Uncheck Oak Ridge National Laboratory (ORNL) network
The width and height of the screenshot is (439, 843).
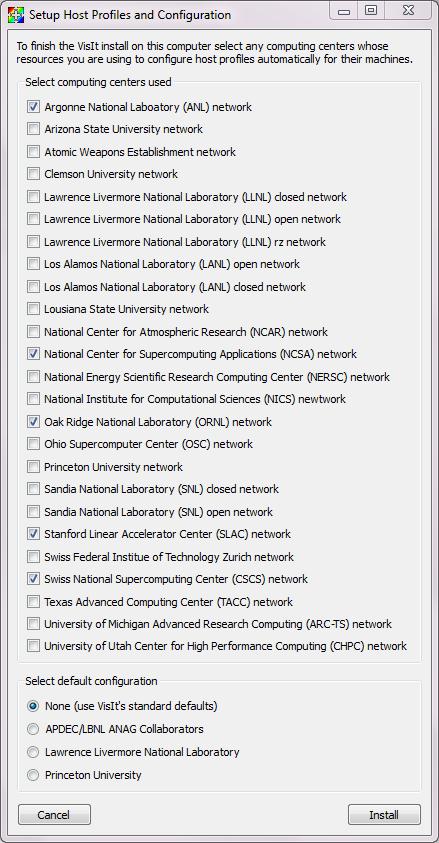click(34, 422)
